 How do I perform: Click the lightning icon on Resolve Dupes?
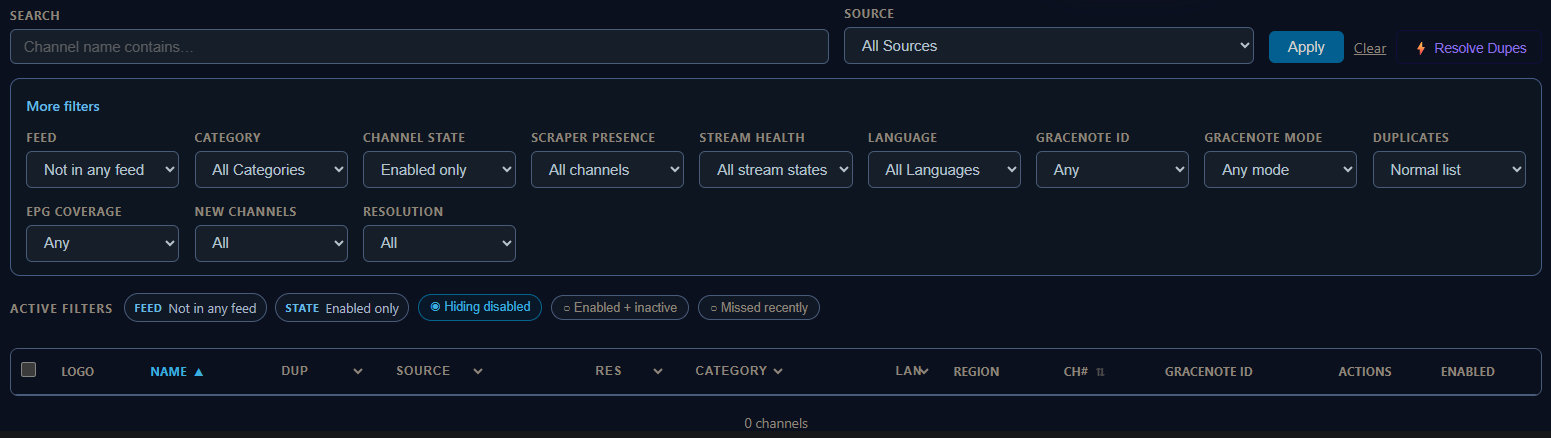coord(1421,48)
